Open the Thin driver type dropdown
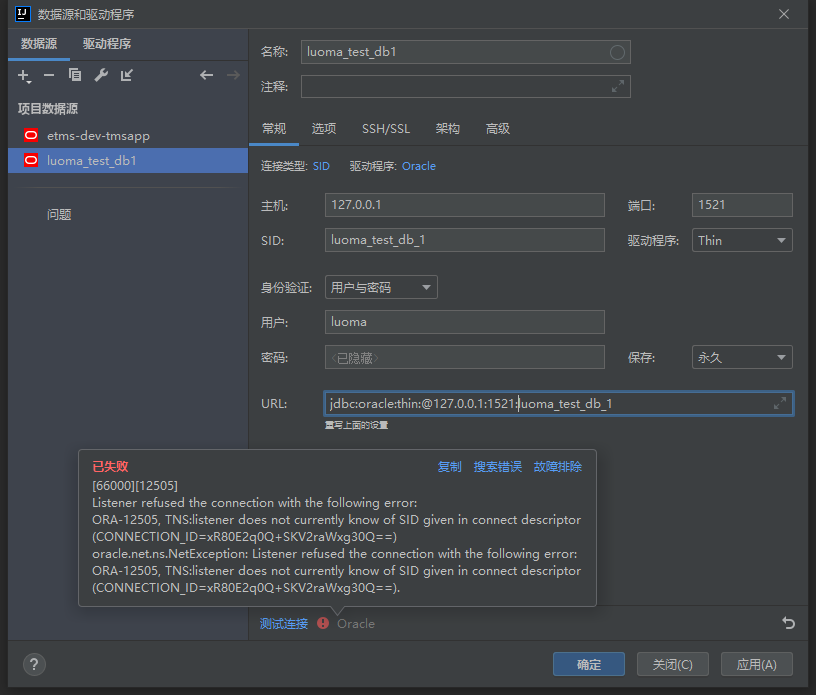This screenshot has width=816, height=695. (742, 240)
